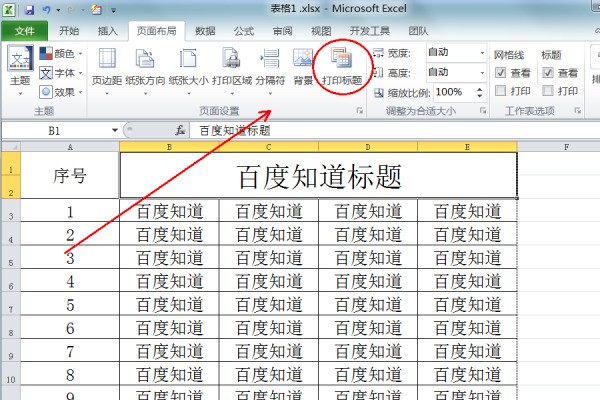Open Sheet Options dialog launcher
The width and height of the screenshot is (600, 400).
(x=577, y=111)
